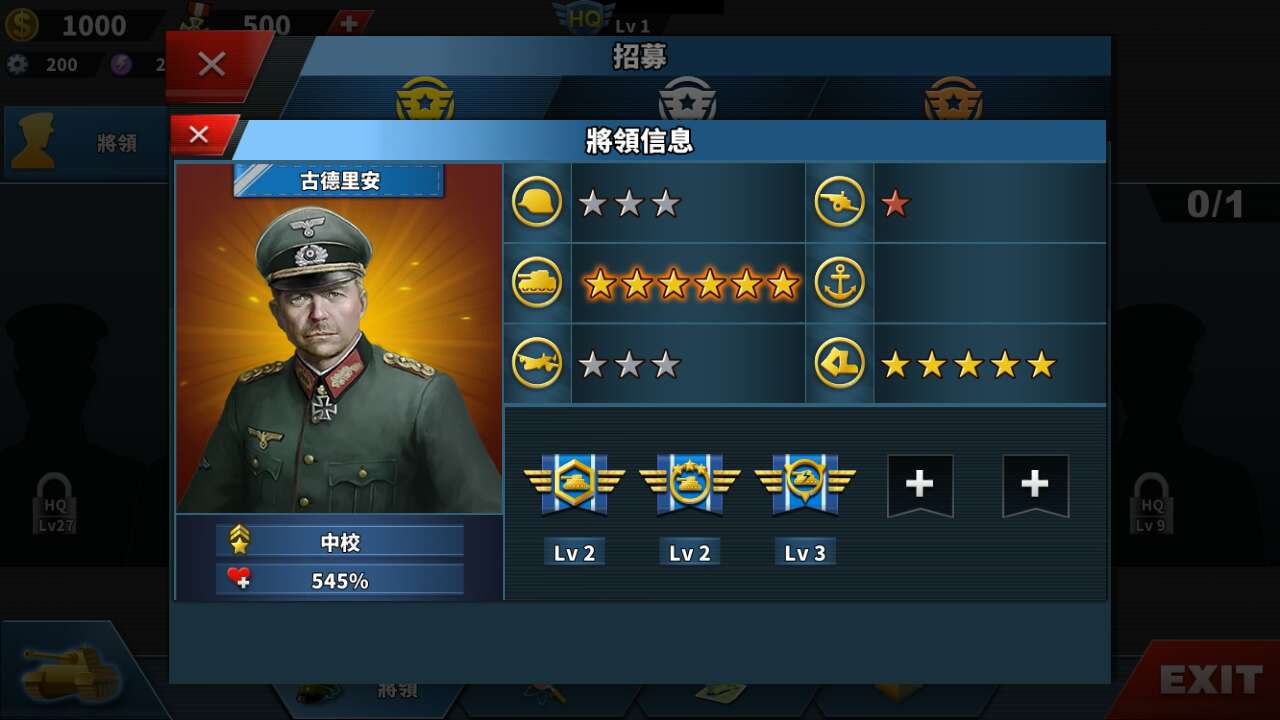
Task: Open the second Lv 2 skill medal
Action: click(690, 485)
